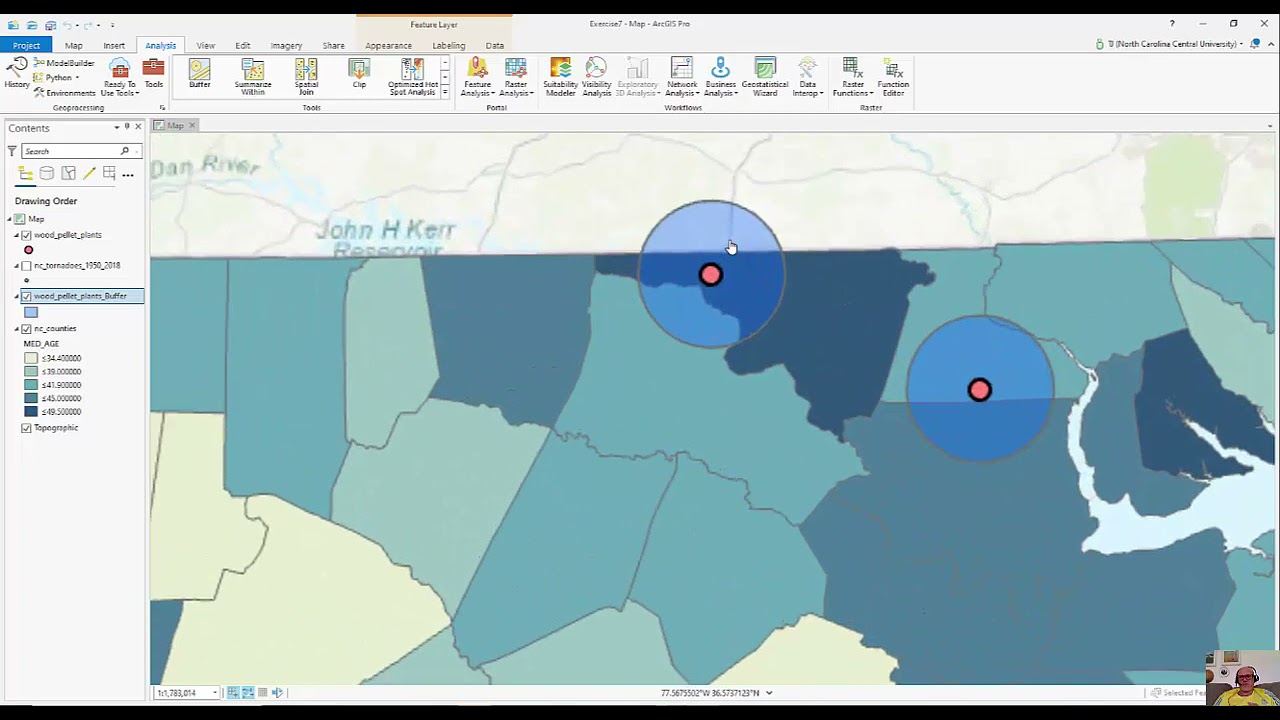Uncheck the Topographic basemap layer
This screenshot has height=720, width=1280.
click(26, 428)
